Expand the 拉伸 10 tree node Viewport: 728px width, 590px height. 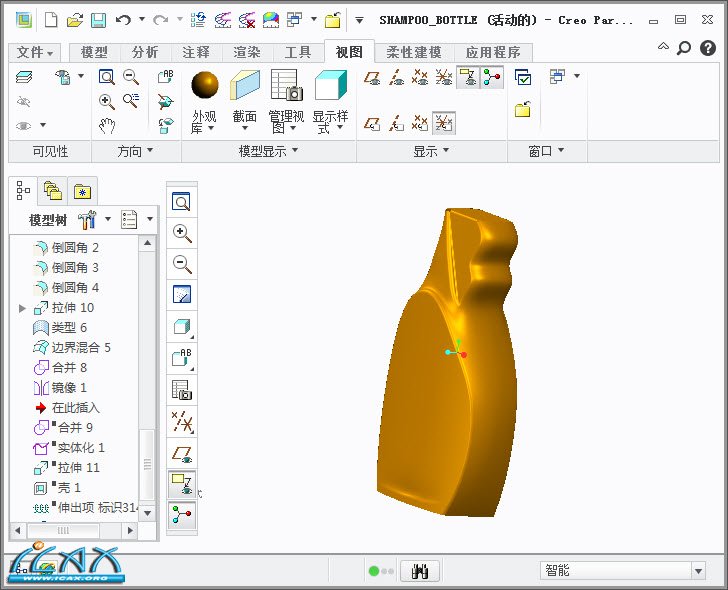click(x=22, y=308)
